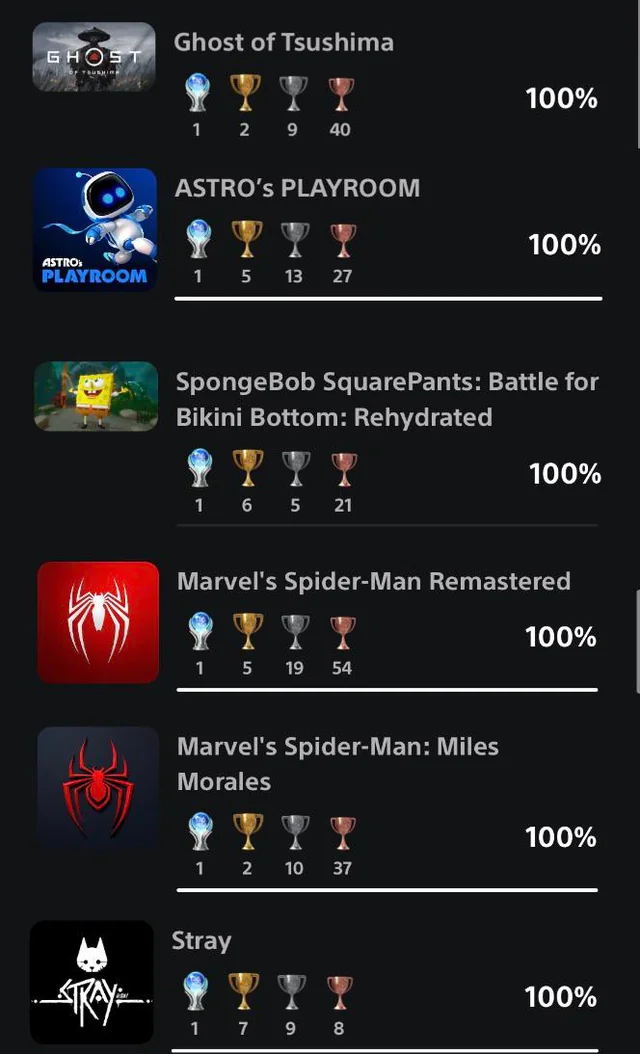
Task: Click the Stray game title
Action: click(x=202, y=940)
